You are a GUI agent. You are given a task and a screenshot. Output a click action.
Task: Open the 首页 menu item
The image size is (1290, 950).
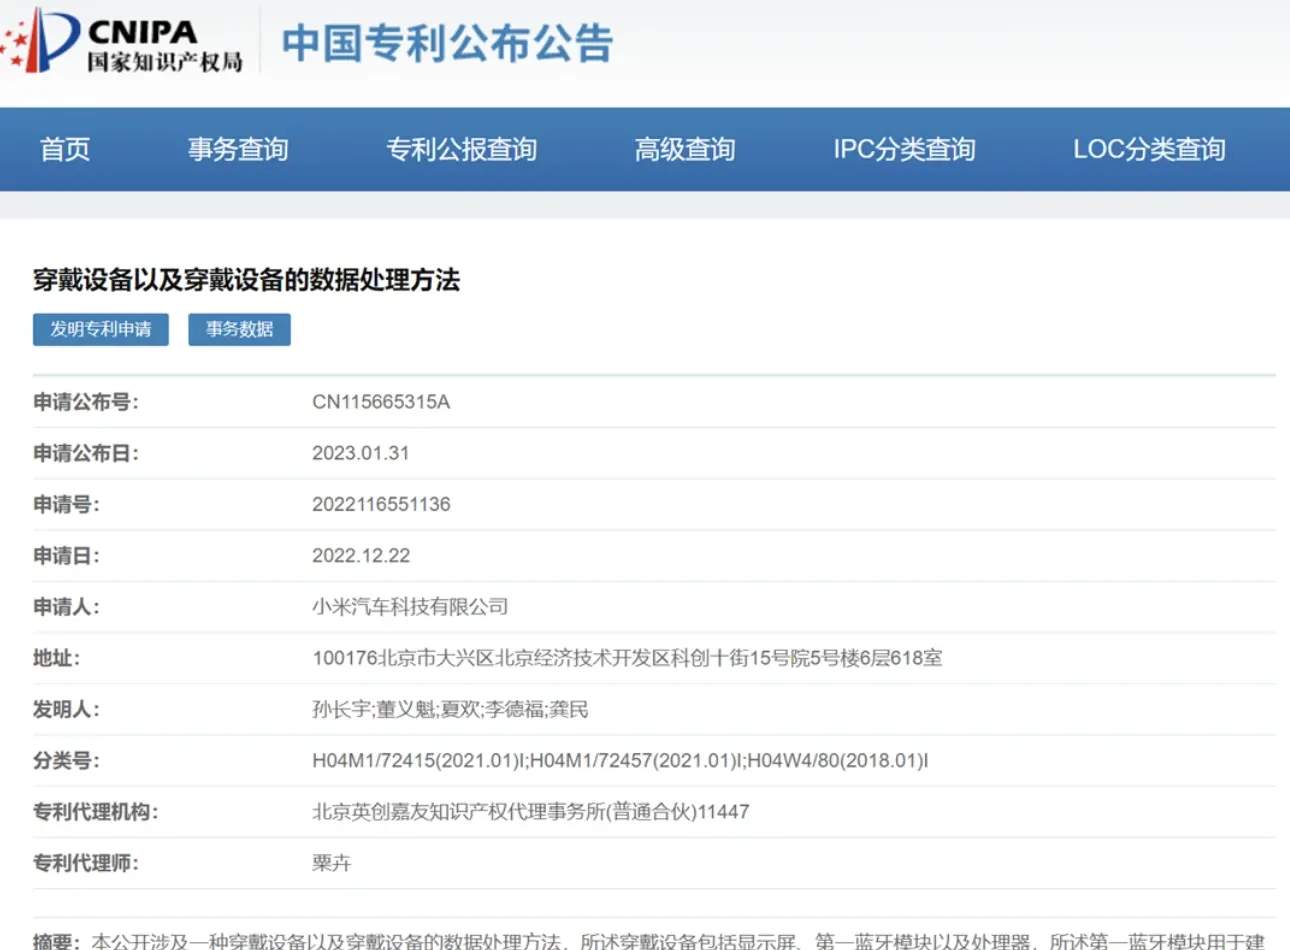65,150
